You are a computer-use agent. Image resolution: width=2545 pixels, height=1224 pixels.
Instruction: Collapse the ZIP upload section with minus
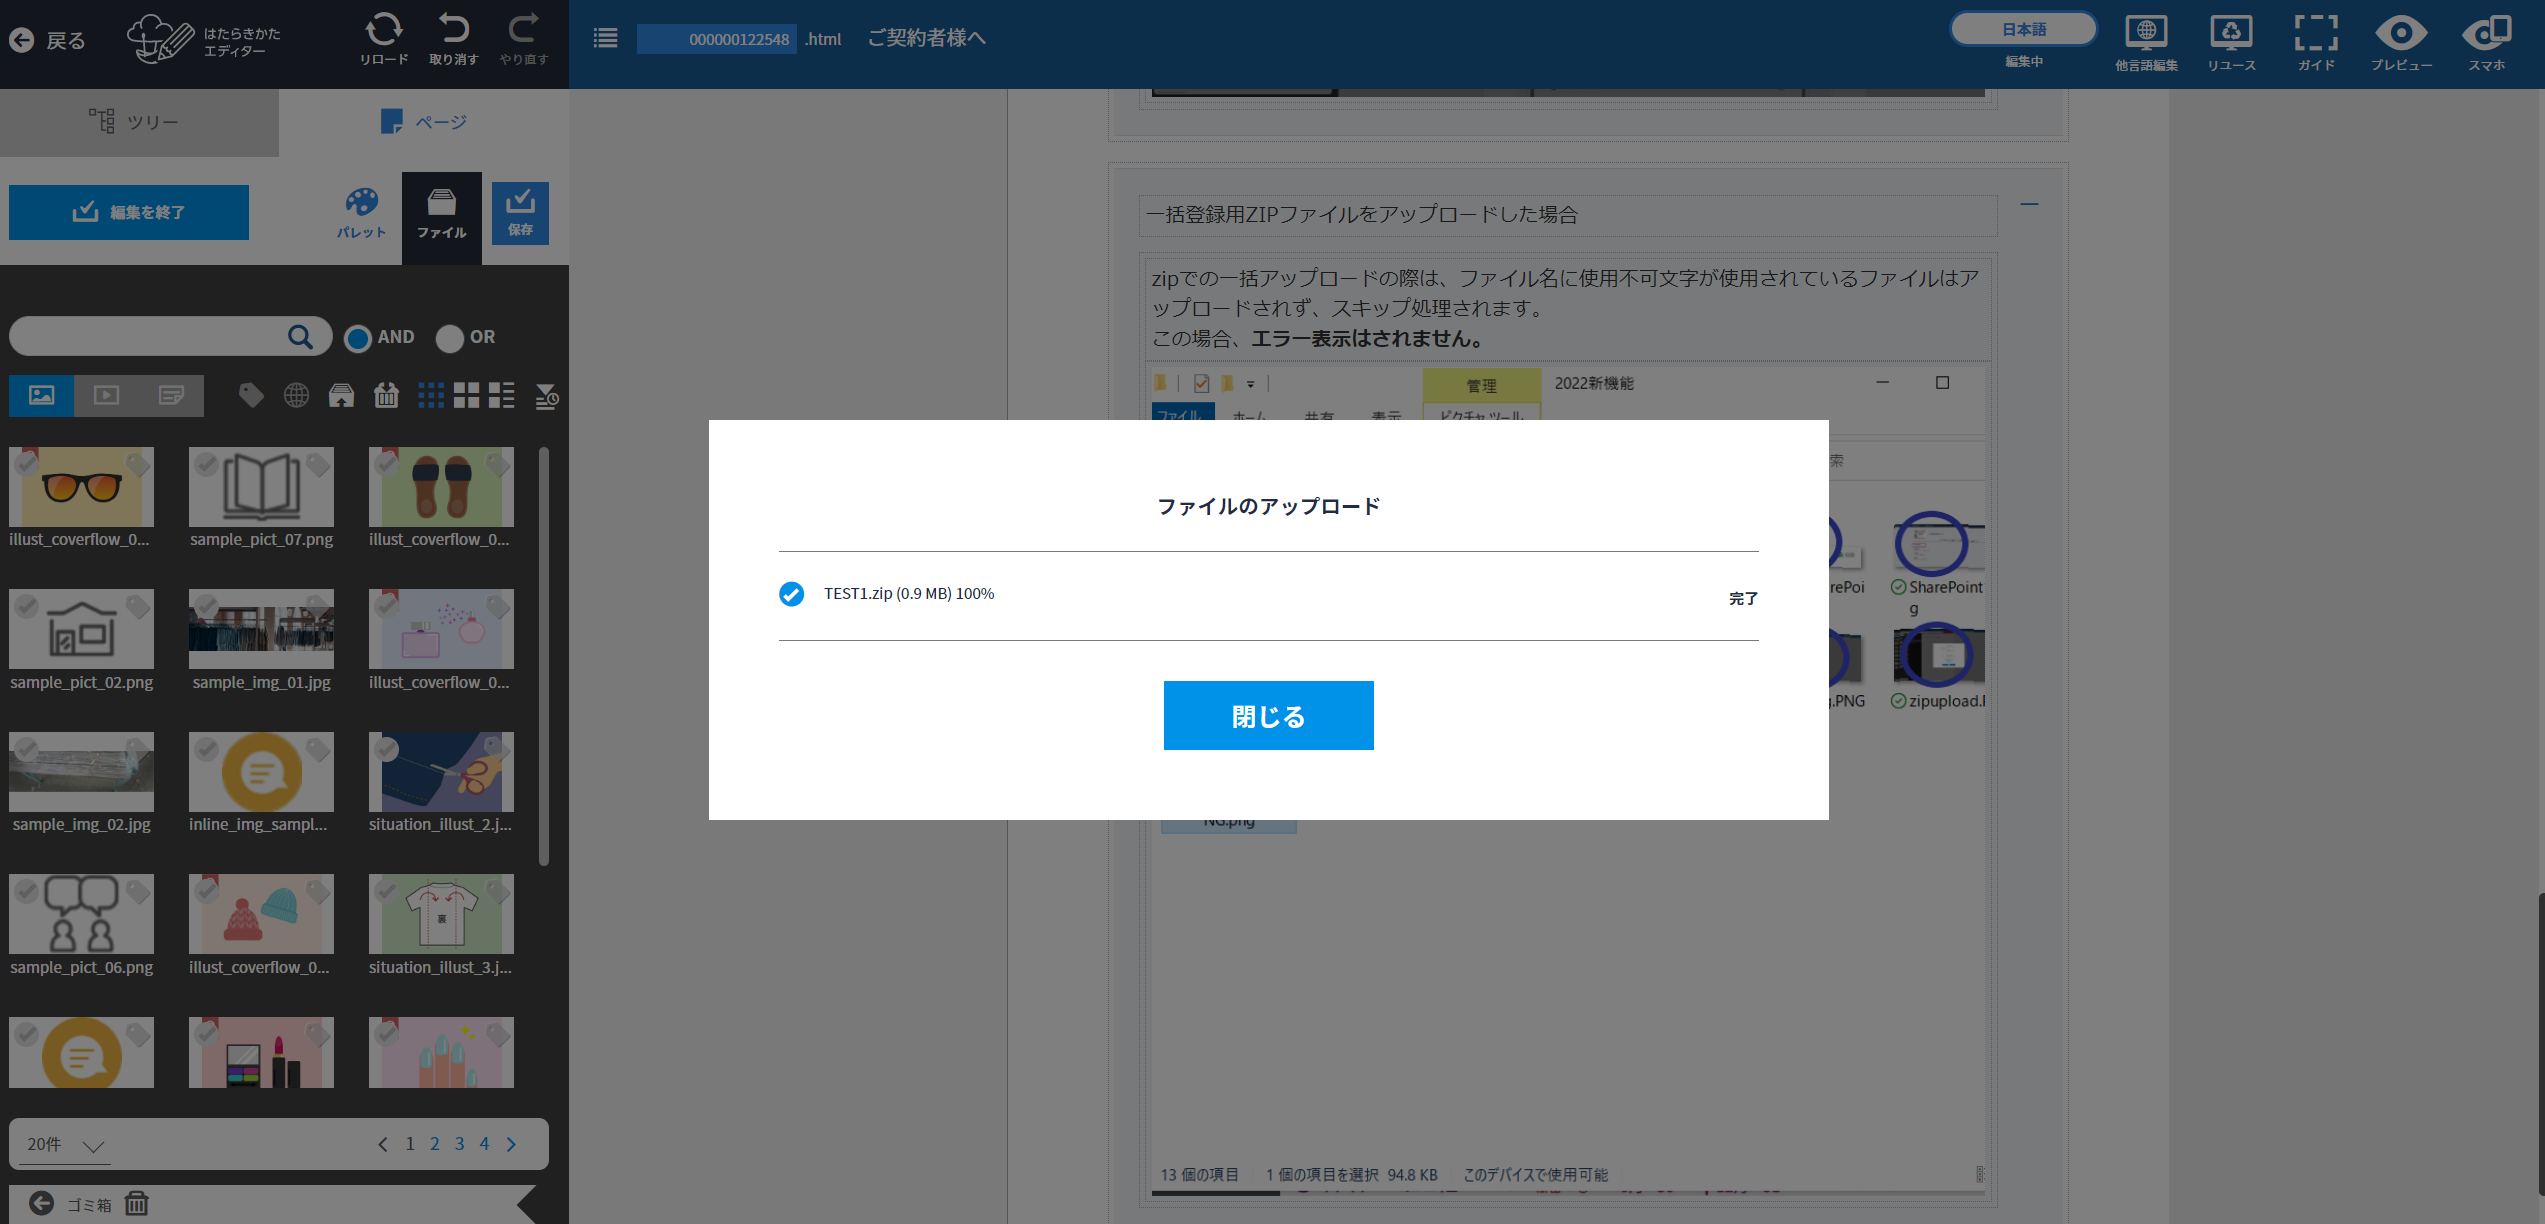point(2029,205)
